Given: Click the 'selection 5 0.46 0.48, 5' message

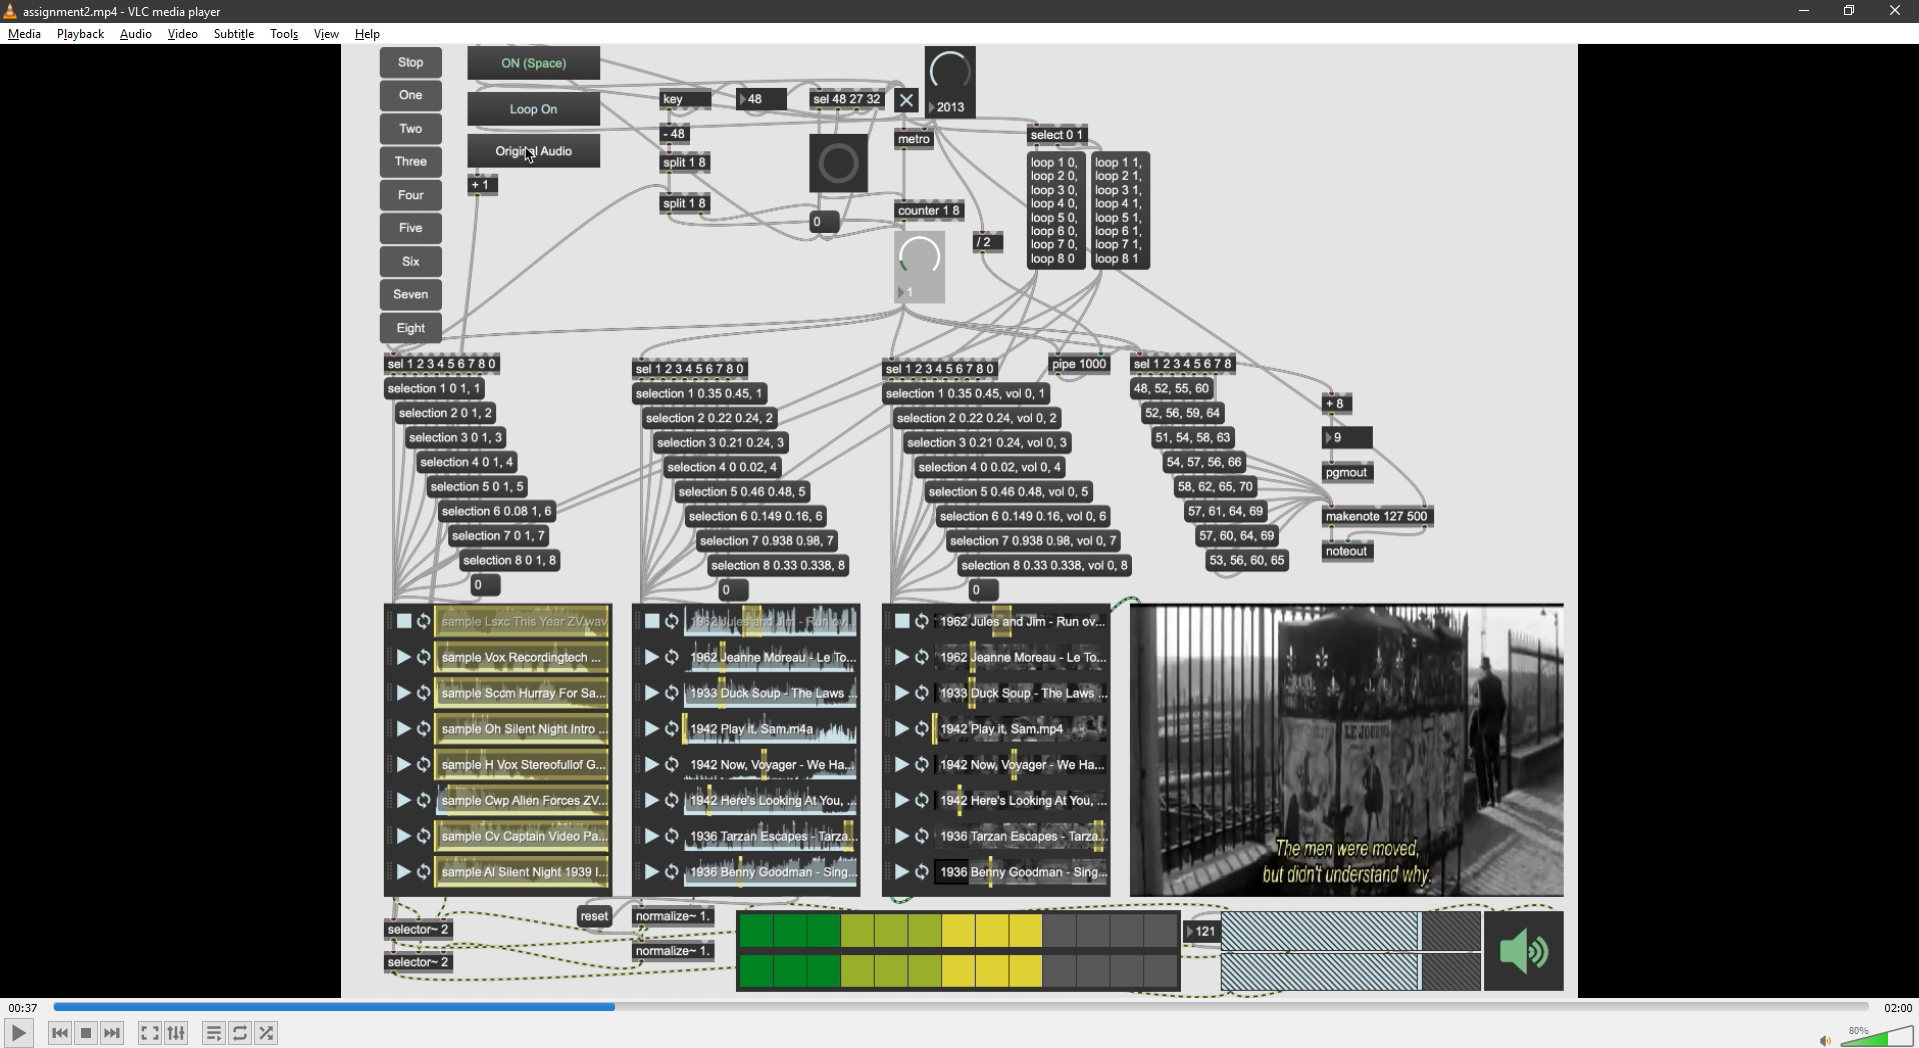Looking at the screenshot, I should (x=741, y=492).
